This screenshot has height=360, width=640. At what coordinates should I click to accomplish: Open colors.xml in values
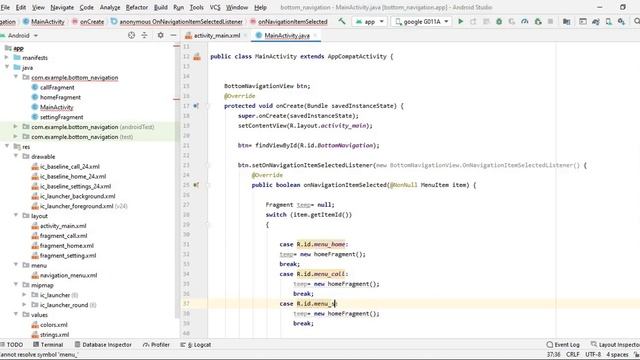53,324
